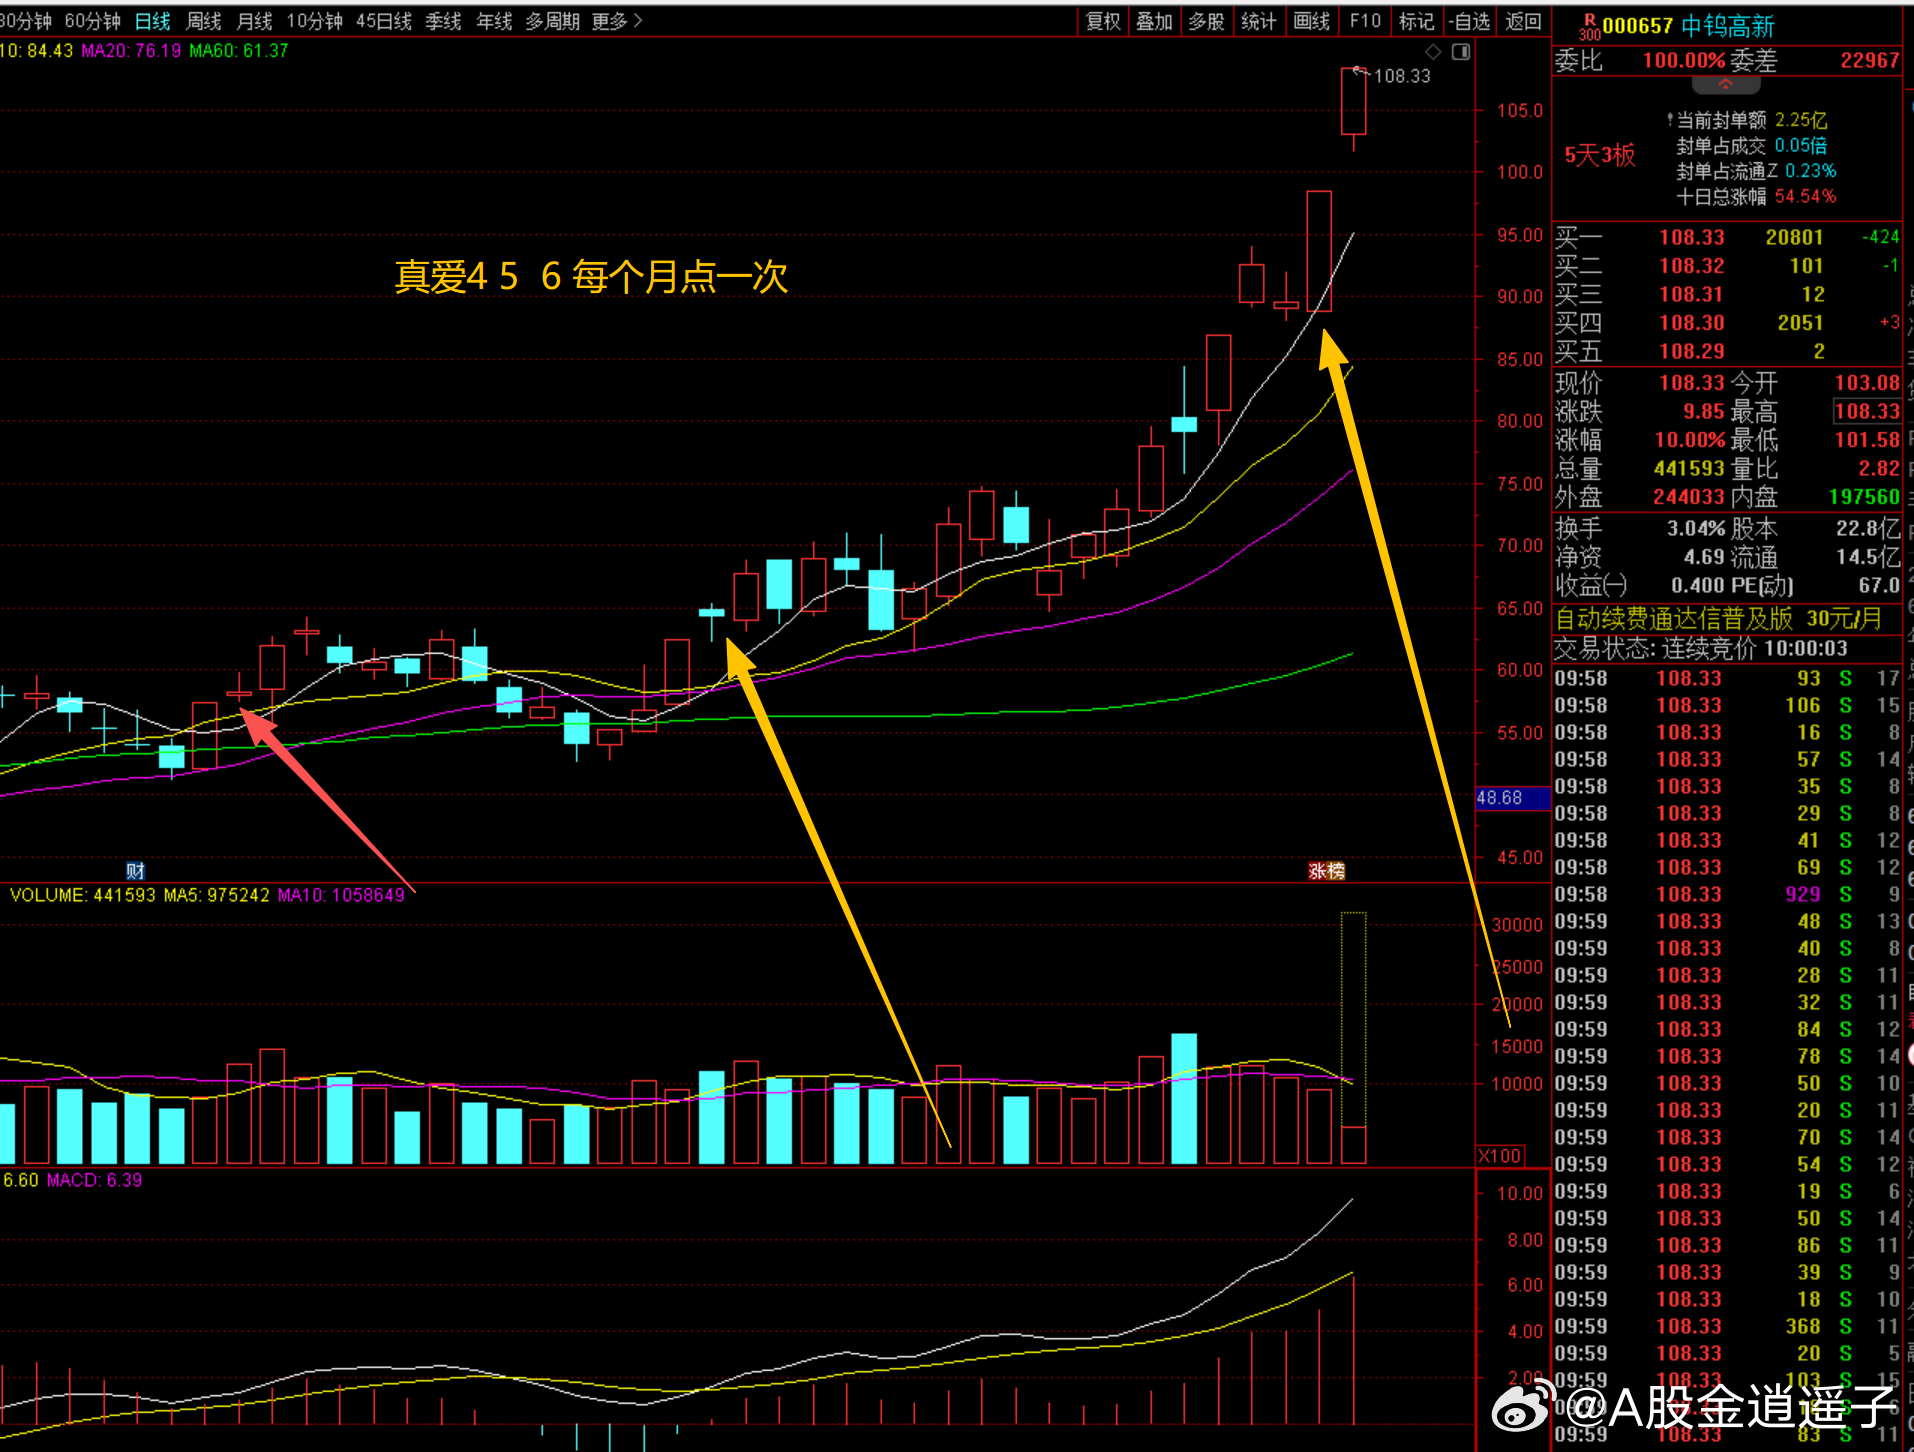Viewport: 1914px width, 1452px height.
Task: Click the 买二 108.32 bid row
Action: point(1727,266)
